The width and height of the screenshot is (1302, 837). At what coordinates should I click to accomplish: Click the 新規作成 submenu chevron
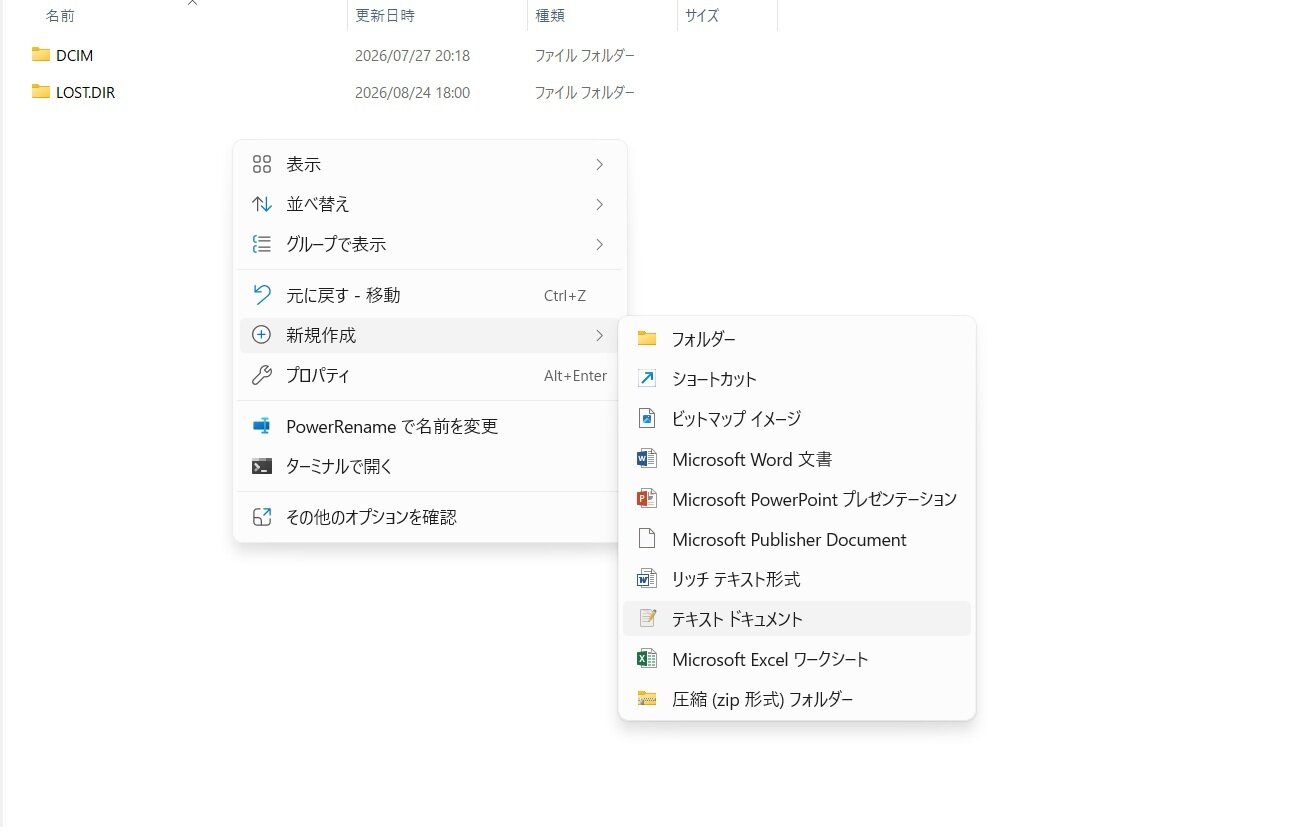pos(599,335)
